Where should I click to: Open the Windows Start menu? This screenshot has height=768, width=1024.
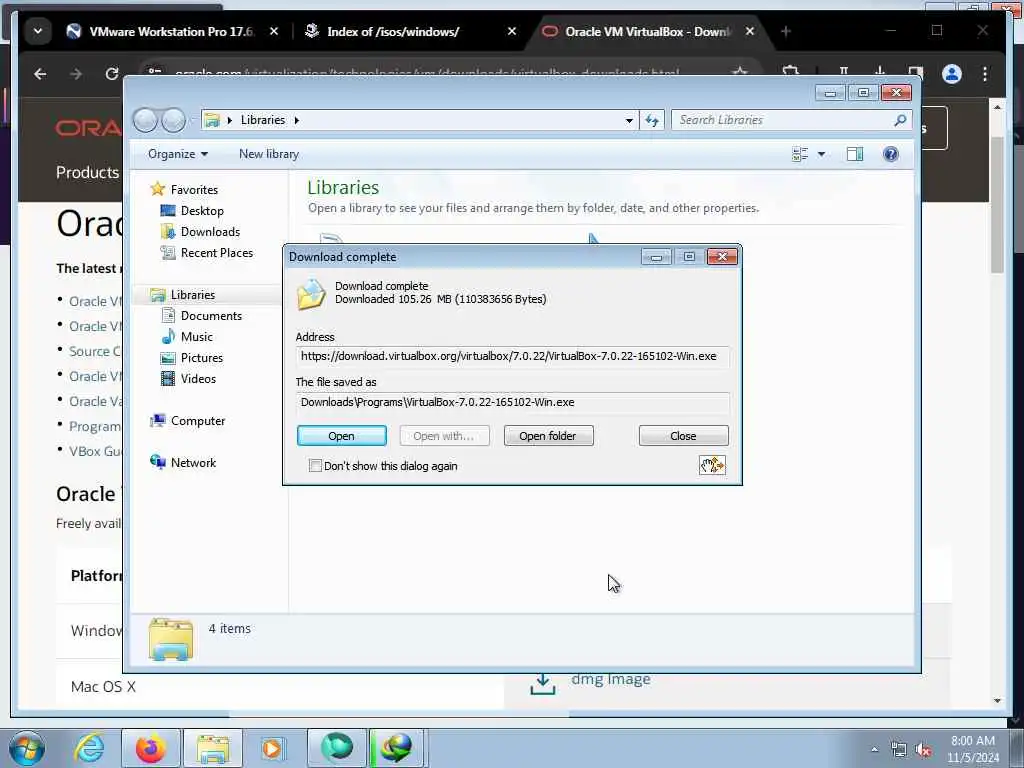tap(27, 748)
